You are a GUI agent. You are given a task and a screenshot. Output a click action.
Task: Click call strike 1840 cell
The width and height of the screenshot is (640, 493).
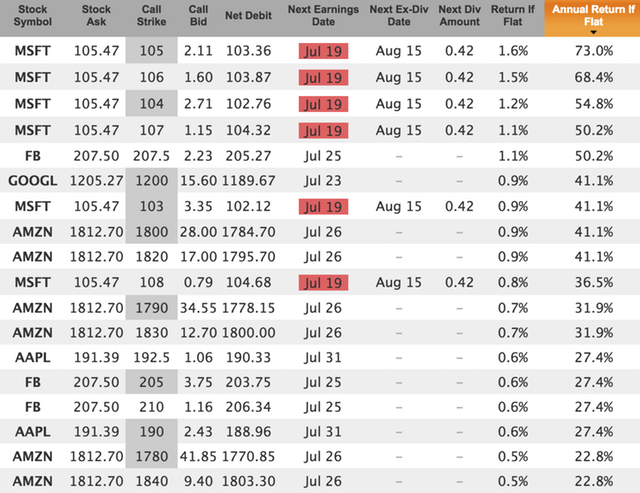click(x=151, y=481)
